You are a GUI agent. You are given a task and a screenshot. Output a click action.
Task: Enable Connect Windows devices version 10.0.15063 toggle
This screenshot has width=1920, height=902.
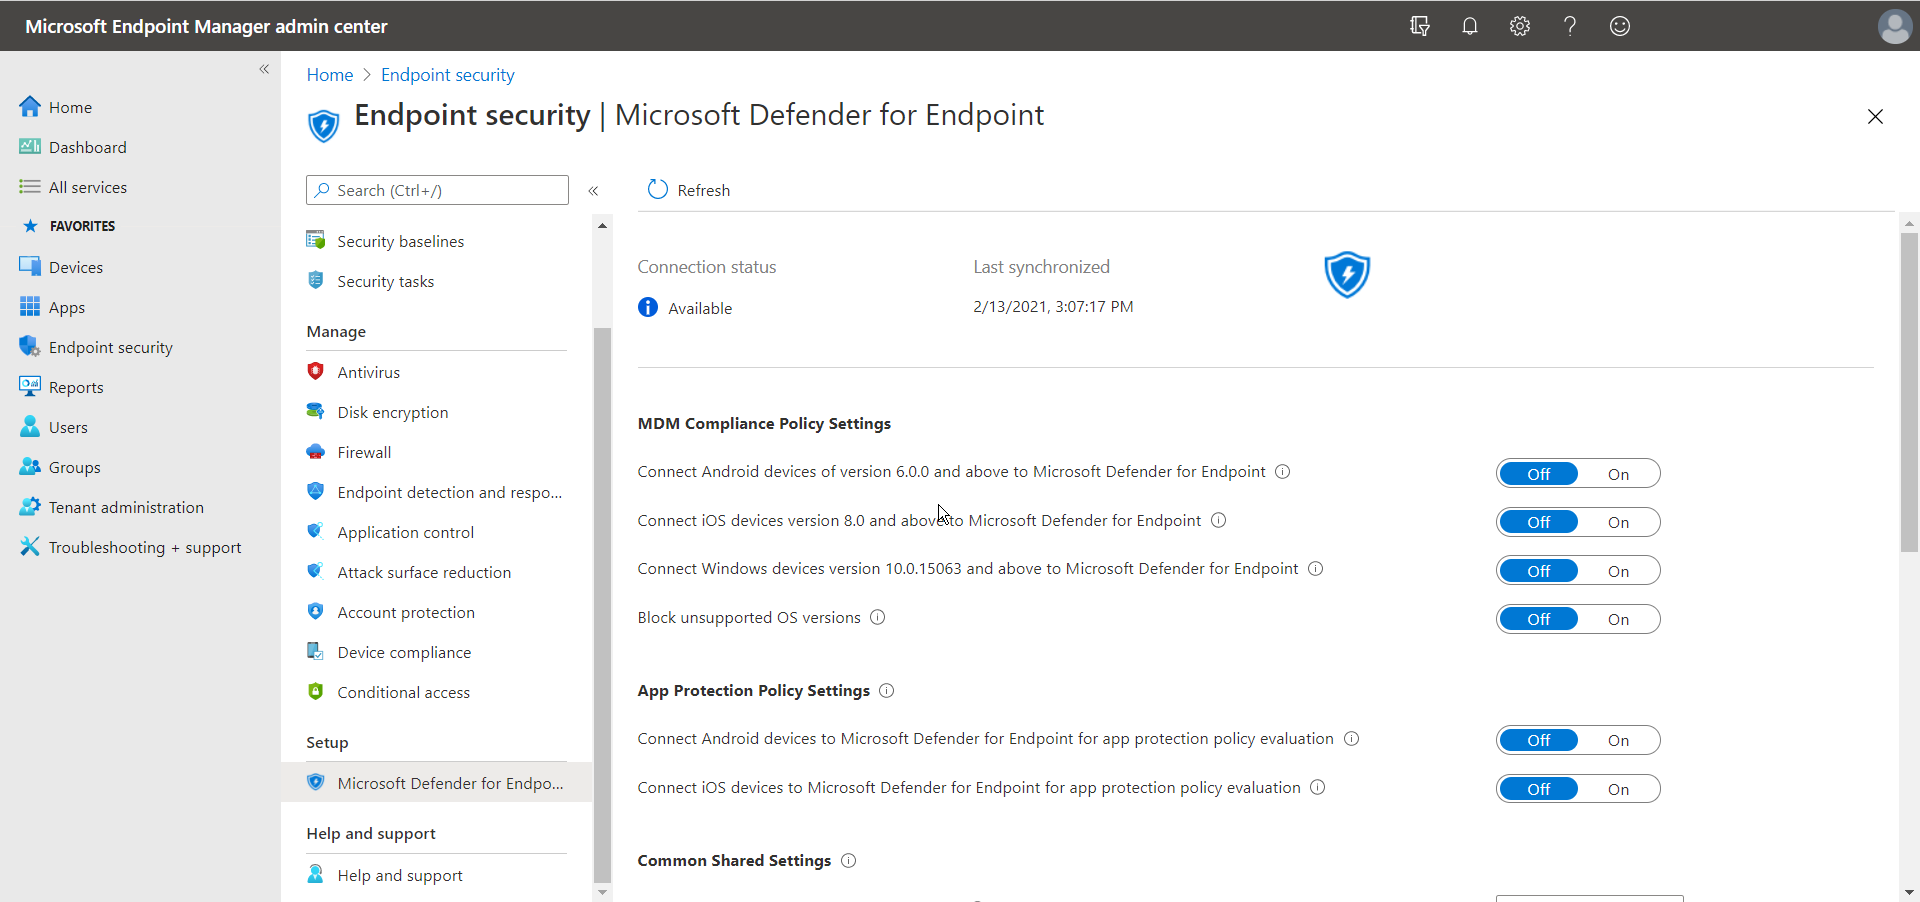[1619, 570]
